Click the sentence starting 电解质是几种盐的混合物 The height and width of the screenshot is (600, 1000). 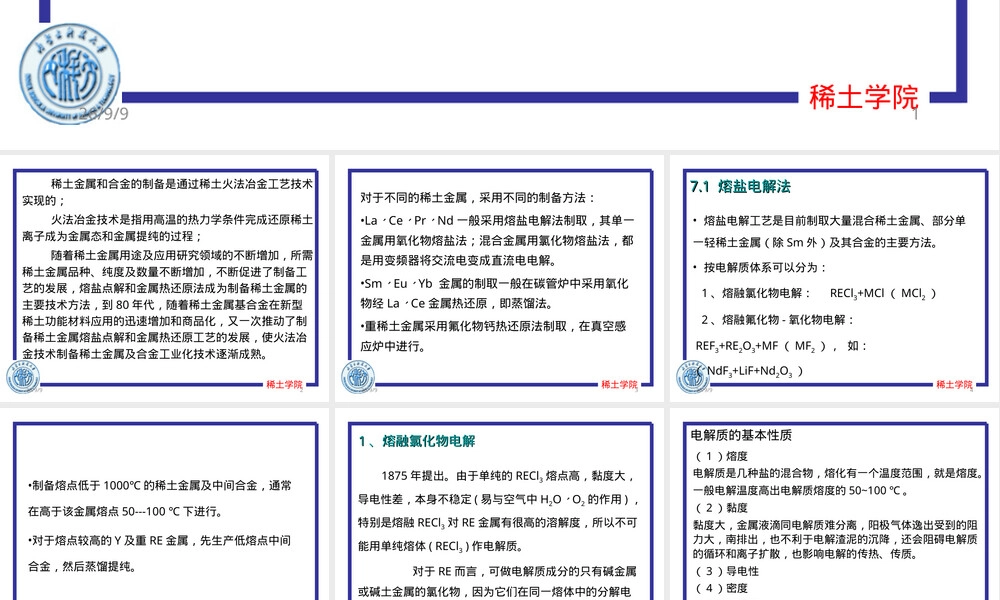838,481
